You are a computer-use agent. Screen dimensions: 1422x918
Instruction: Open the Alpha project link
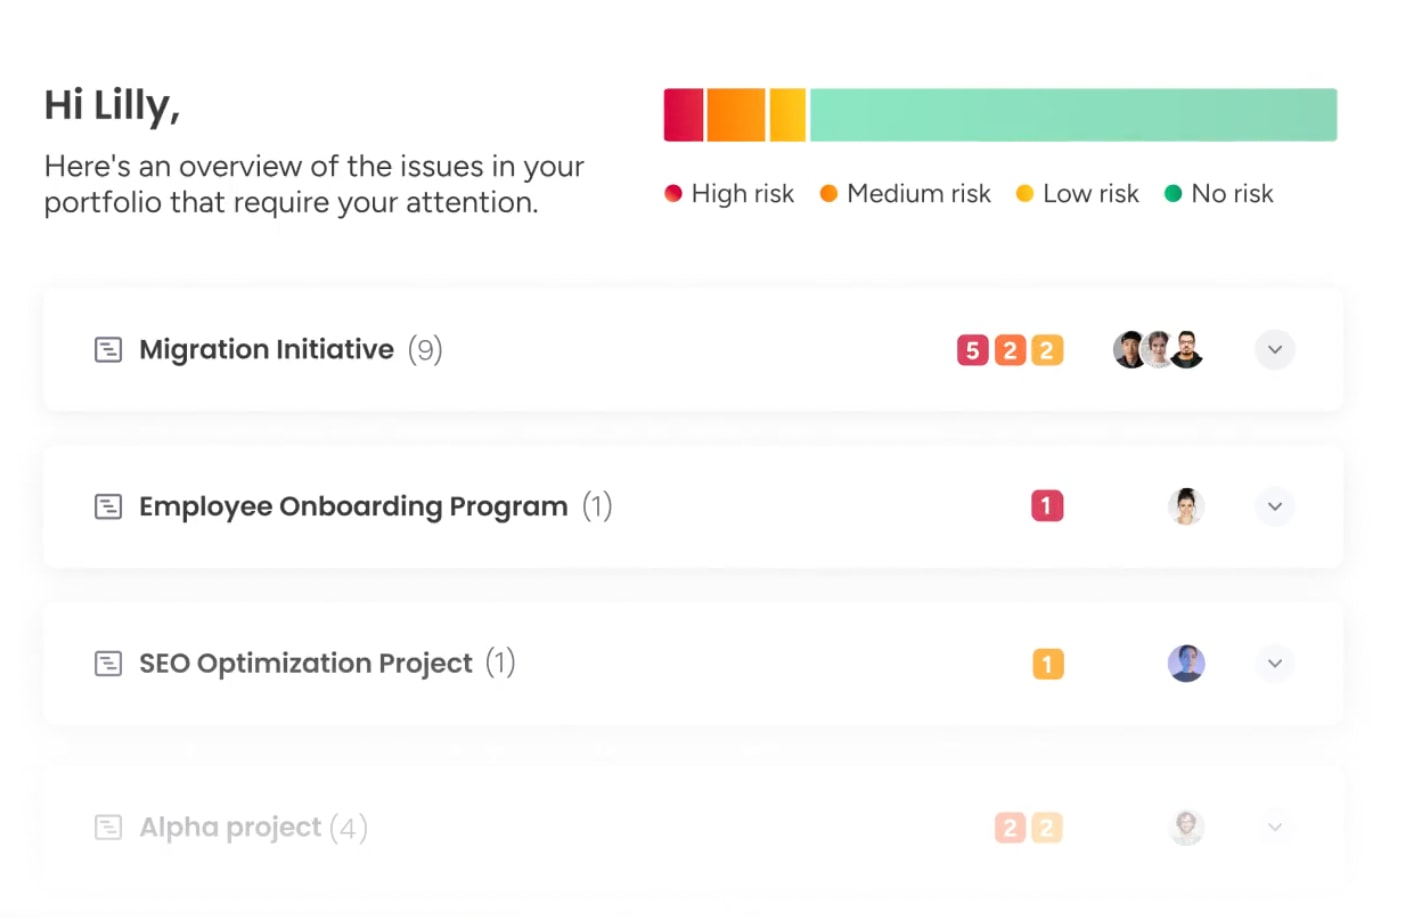[x=229, y=827]
